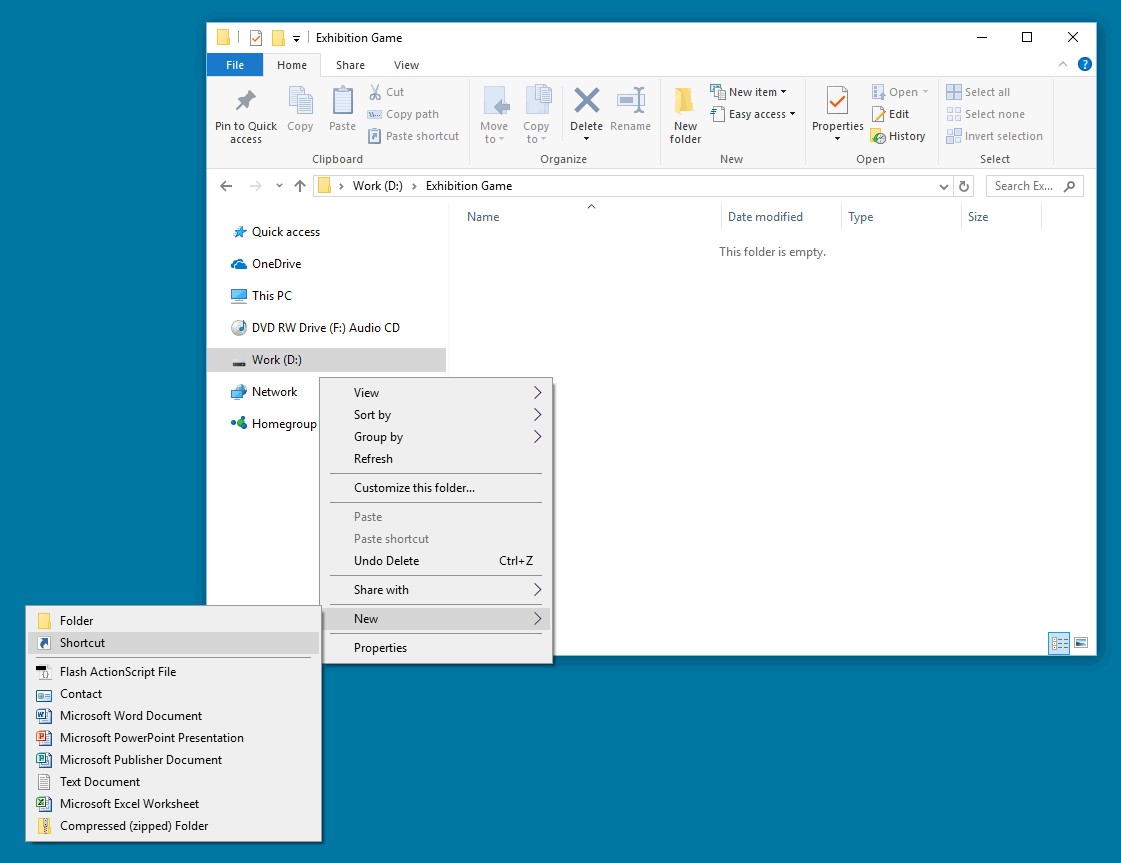Click the Select none icon

(954, 114)
